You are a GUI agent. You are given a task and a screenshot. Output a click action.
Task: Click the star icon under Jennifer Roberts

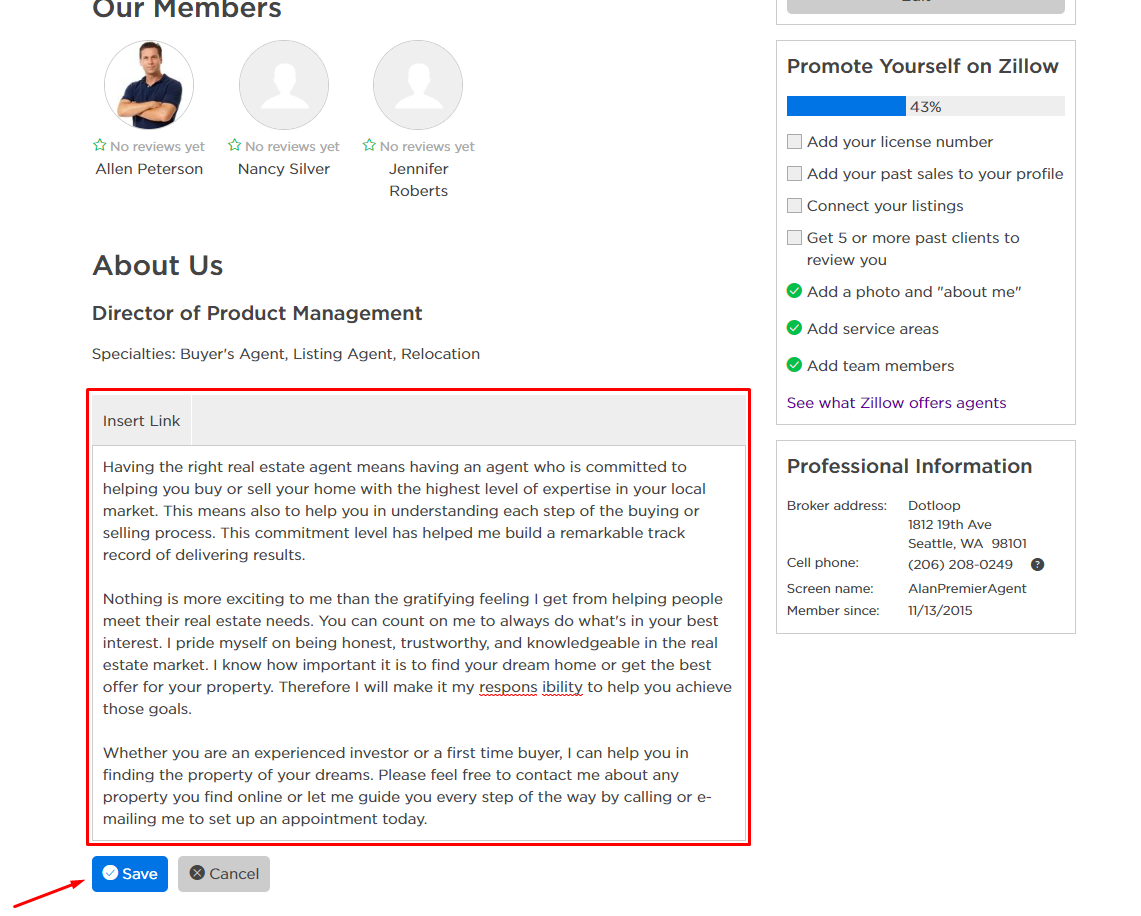point(369,146)
